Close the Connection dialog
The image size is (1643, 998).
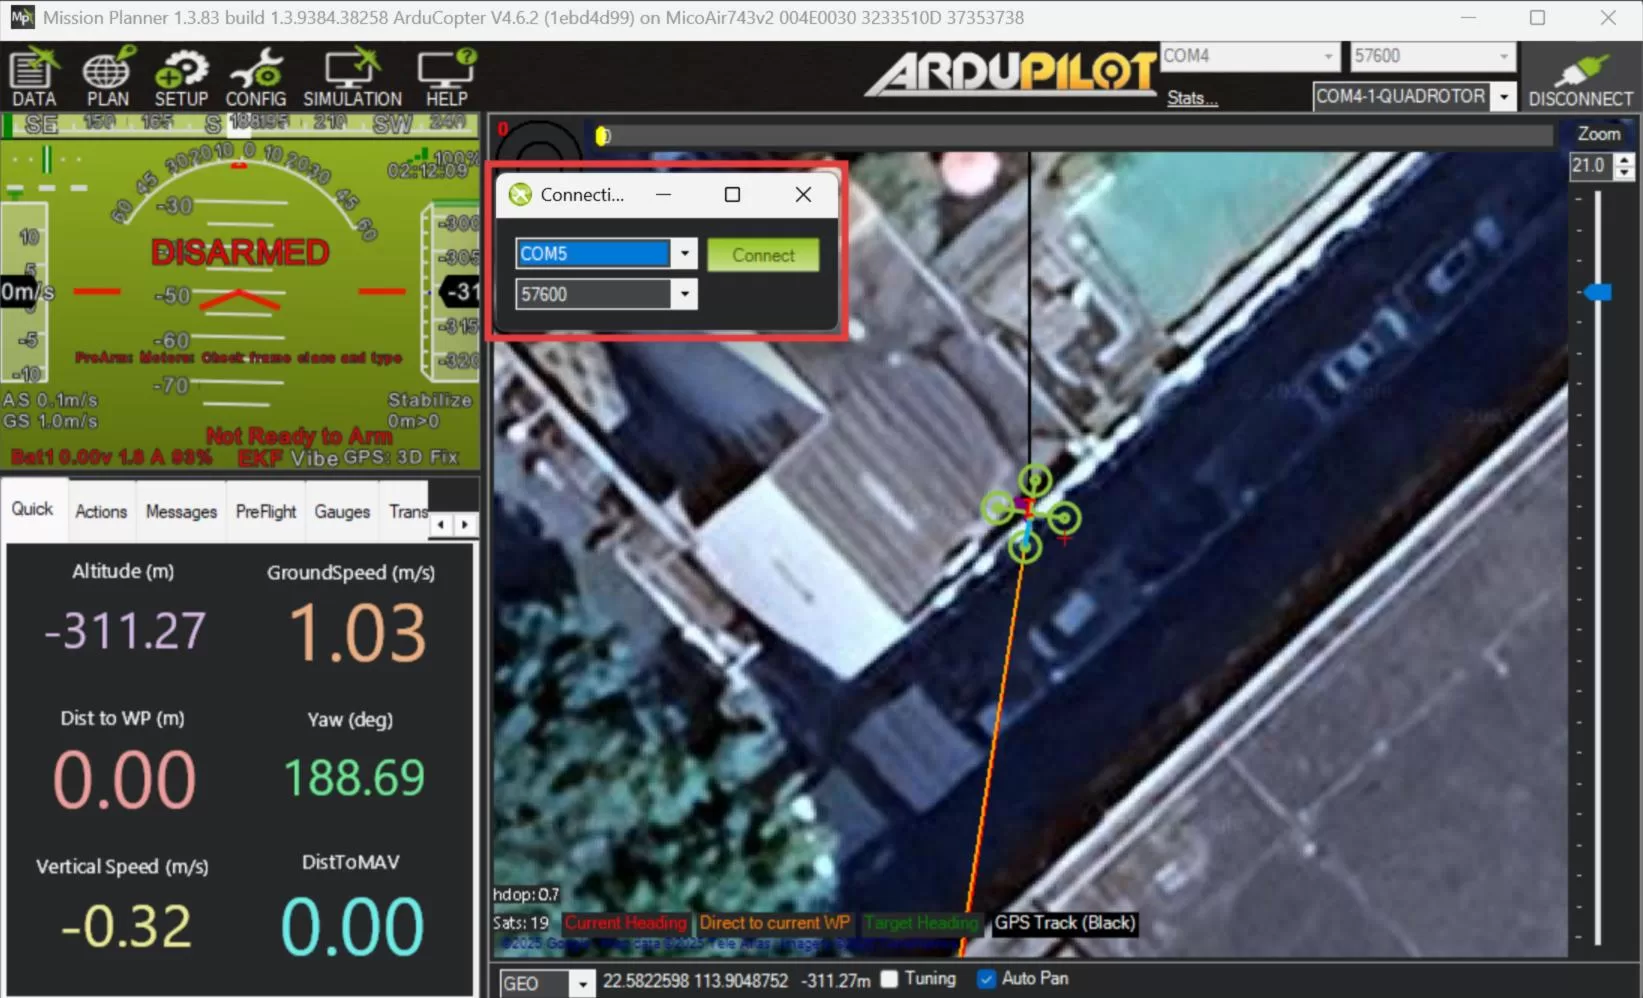pos(803,194)
